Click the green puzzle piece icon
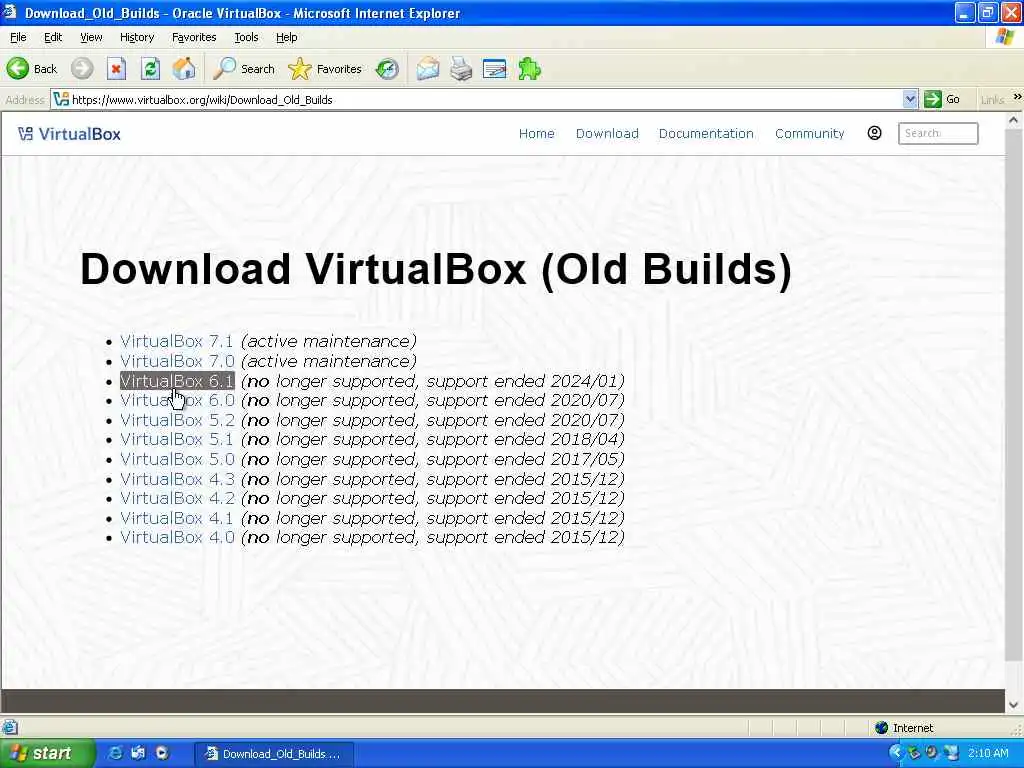 tap(529, 69)
